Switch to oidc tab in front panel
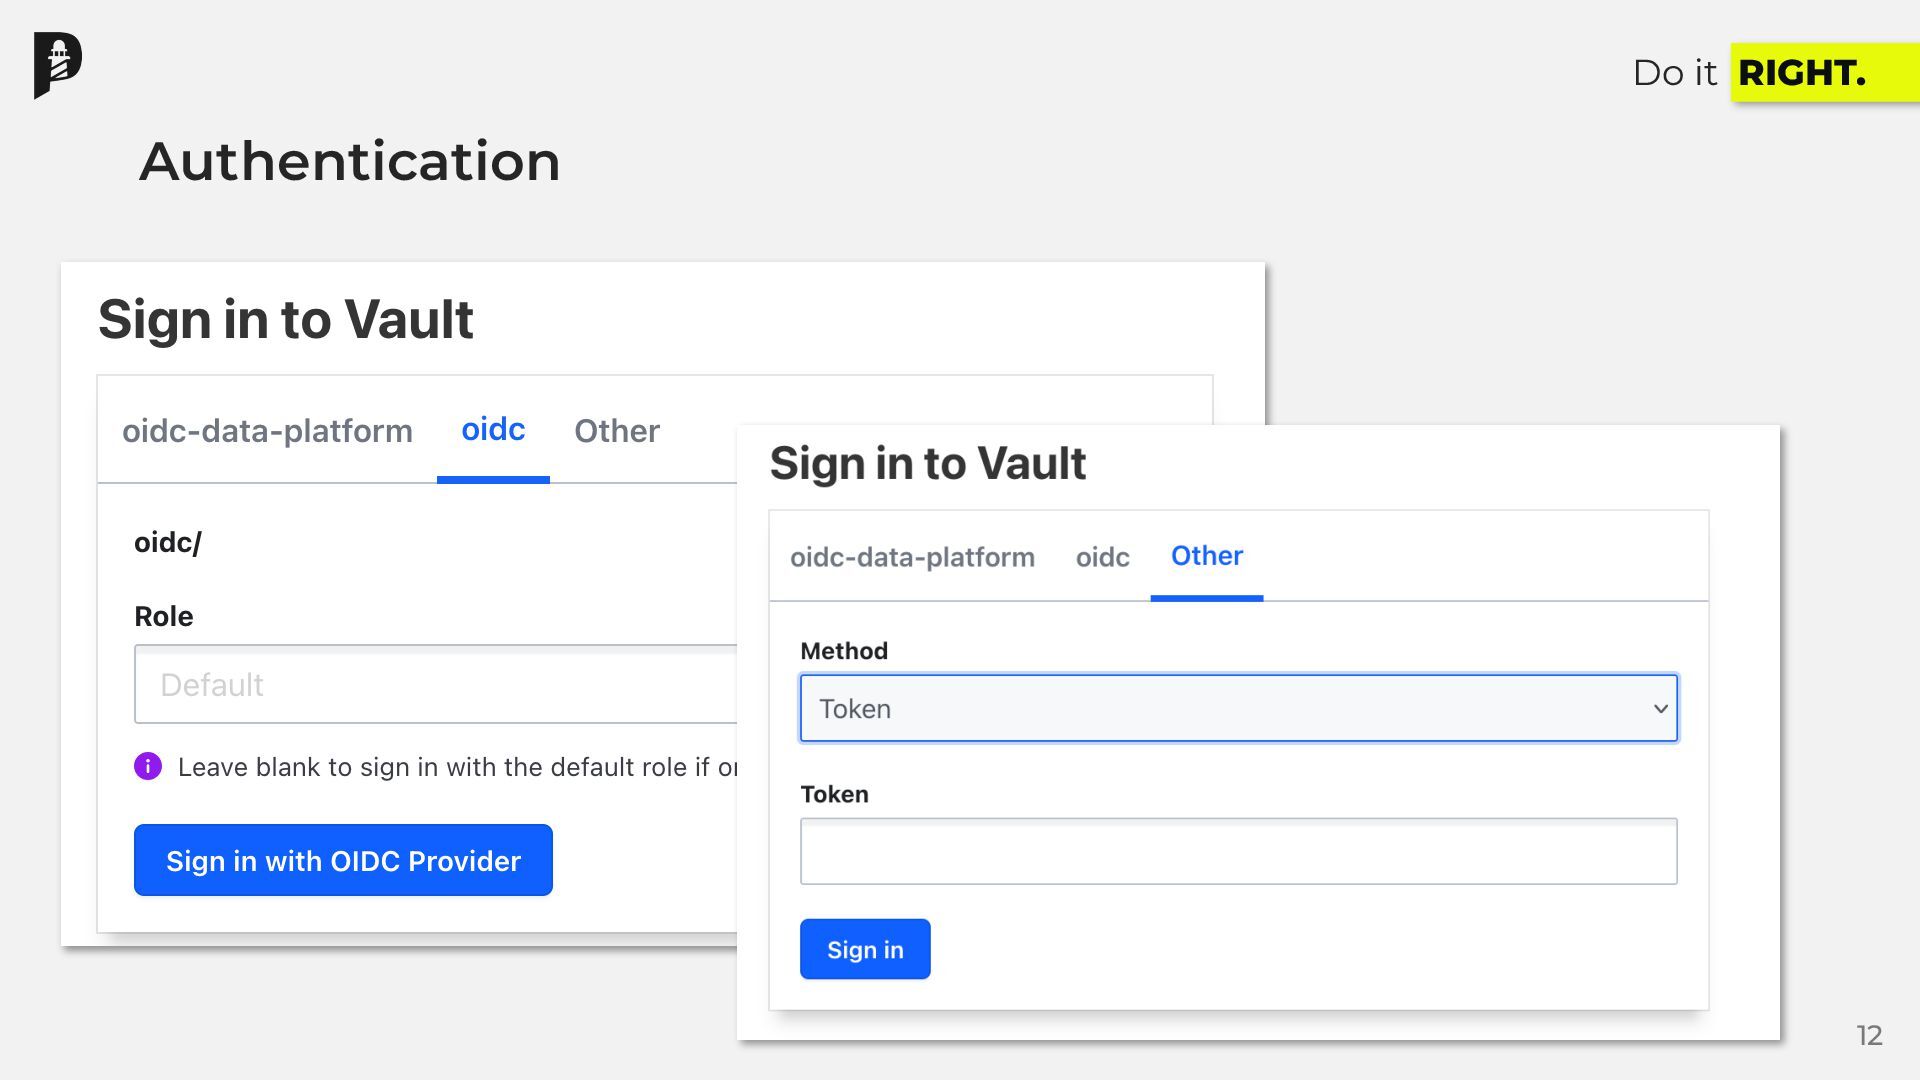The image size is (1920, 1080). [1102, 557]
